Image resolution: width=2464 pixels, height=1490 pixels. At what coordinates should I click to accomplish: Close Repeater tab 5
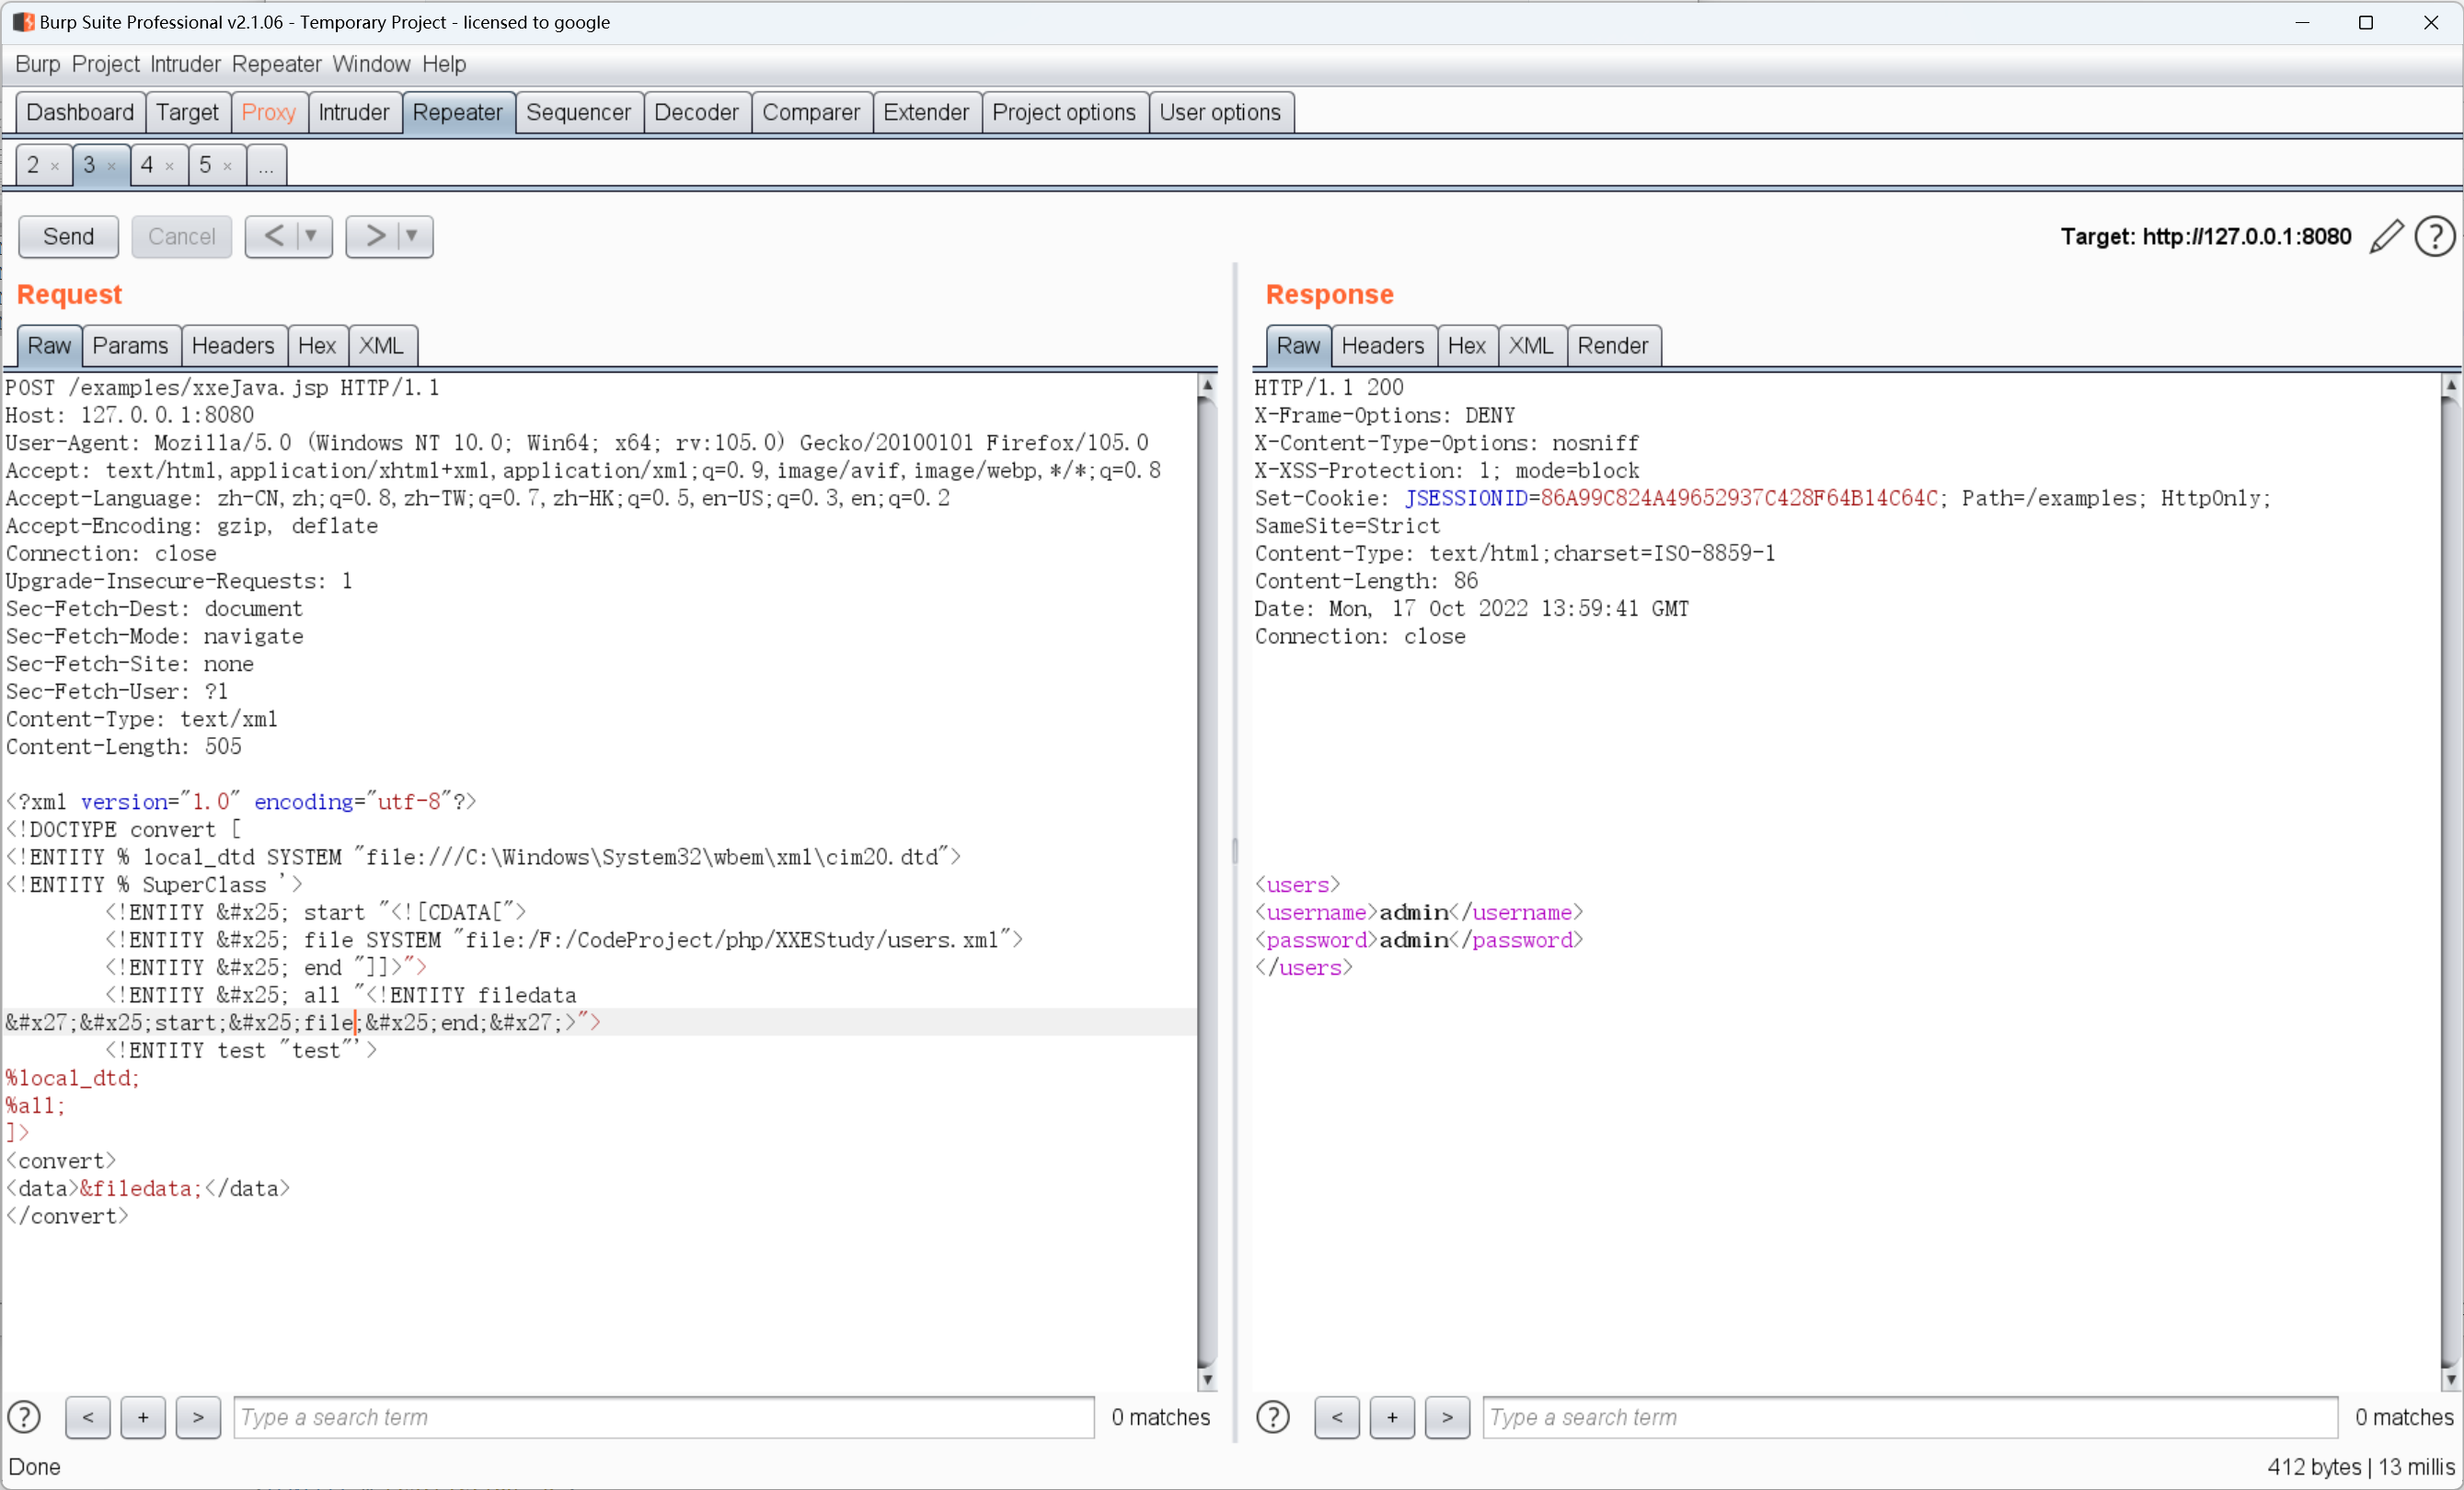pyautogui.click(x=228, y=167)
